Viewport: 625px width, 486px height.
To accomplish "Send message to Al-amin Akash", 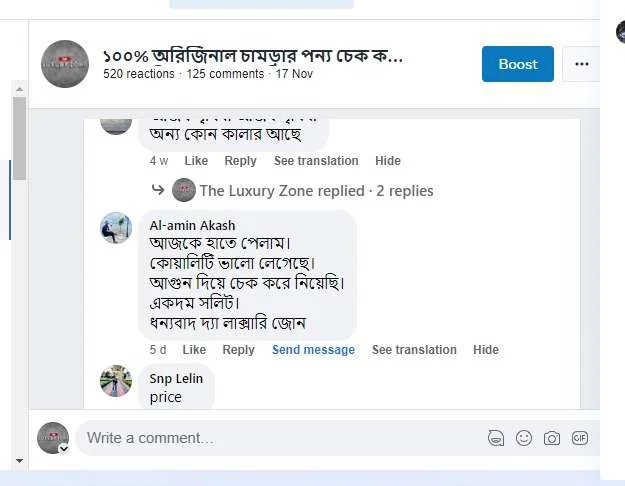I will tap(313, 350).
